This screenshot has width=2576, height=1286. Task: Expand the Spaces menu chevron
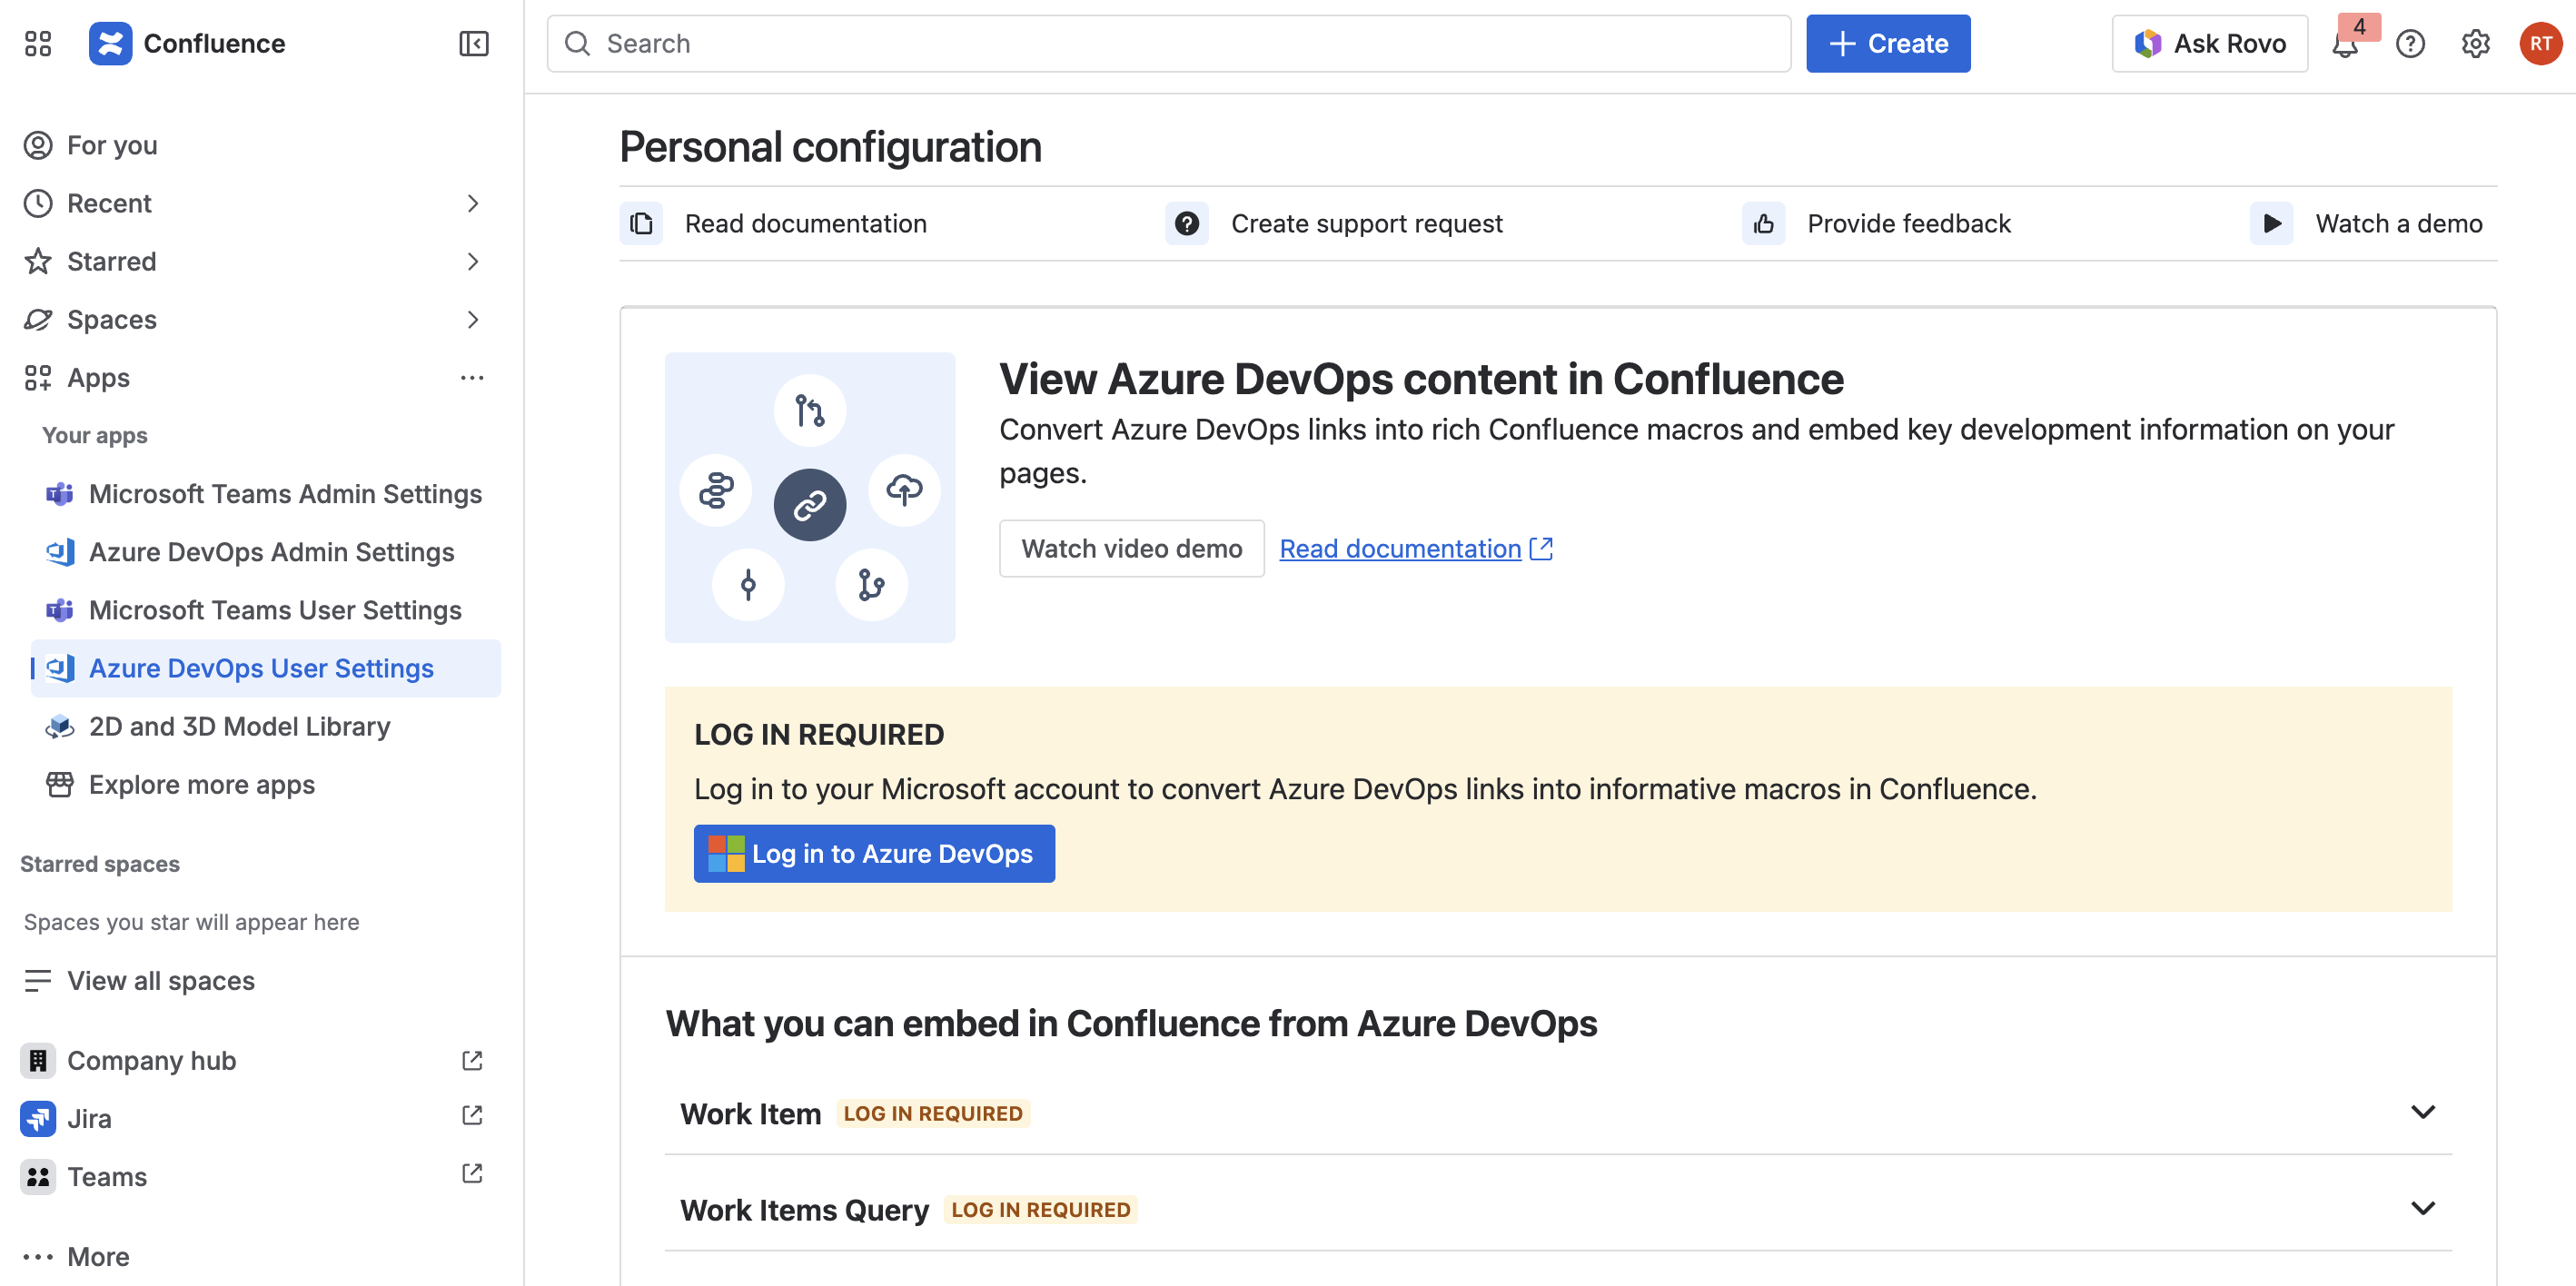point(473,319)
